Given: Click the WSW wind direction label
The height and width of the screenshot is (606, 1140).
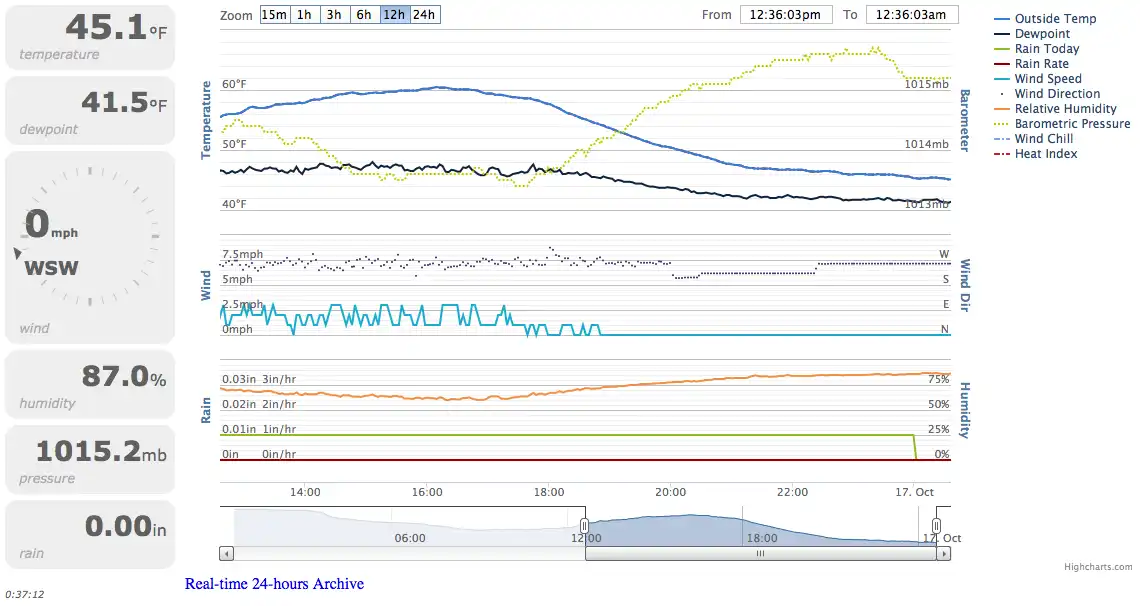Looking at the screenshot, I should pyautogui.click(x=51, y=268).
